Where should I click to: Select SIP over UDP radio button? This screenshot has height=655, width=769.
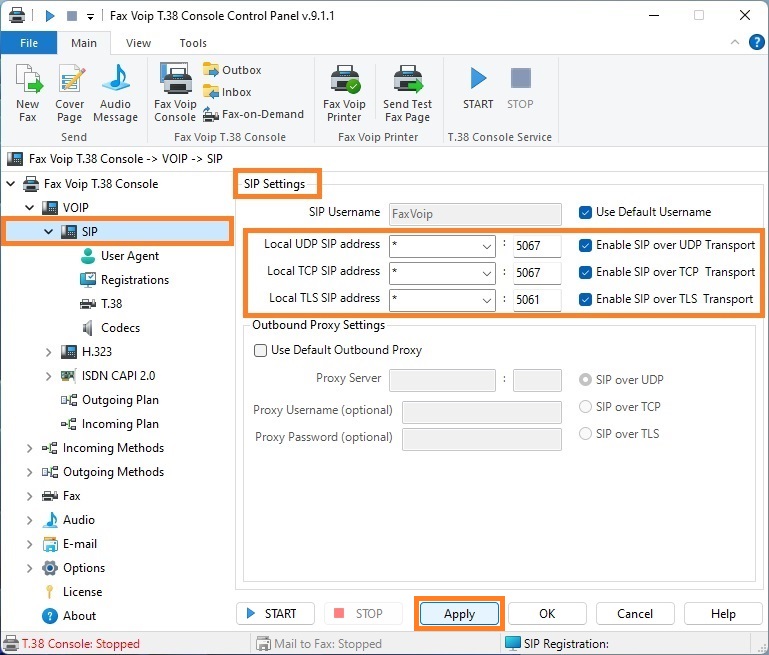[x=585, y=380]
